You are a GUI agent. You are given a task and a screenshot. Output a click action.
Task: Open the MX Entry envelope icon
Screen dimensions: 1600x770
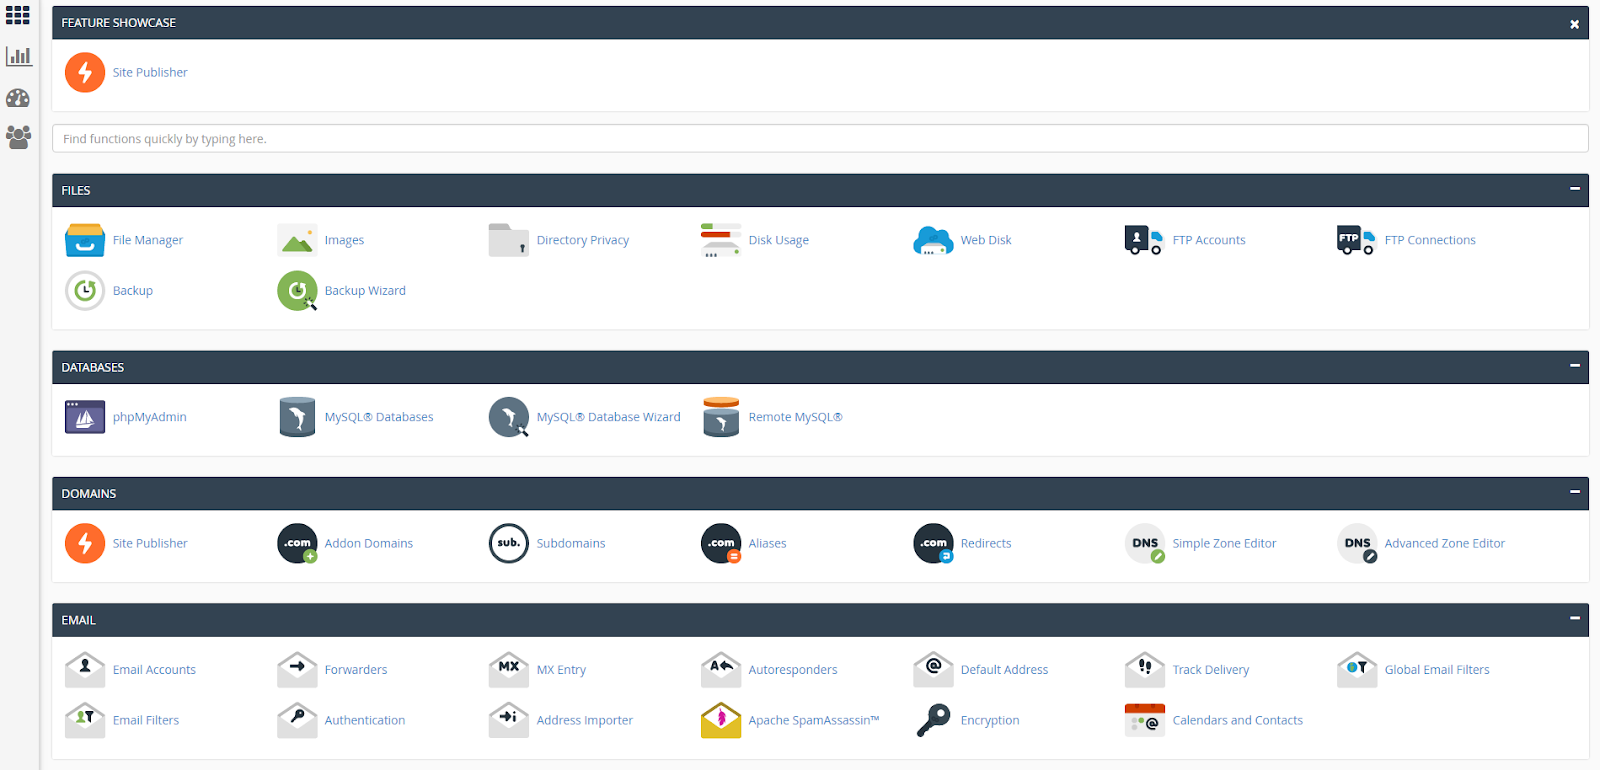pos(509,670)
